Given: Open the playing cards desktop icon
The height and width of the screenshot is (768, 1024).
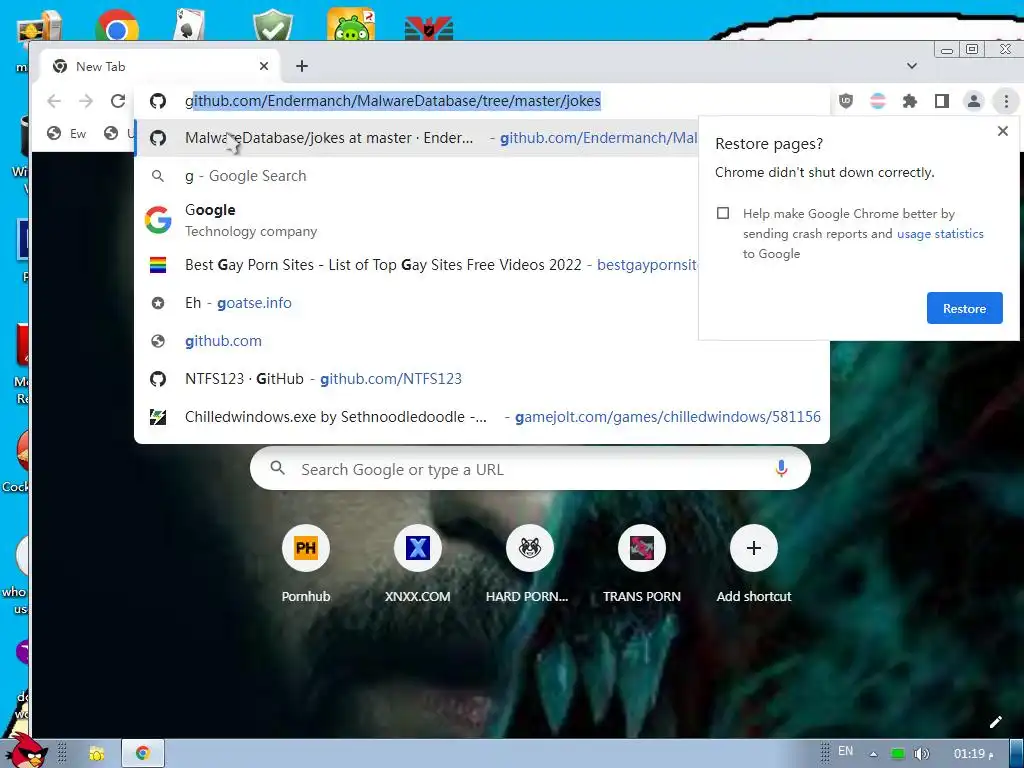Looking at the screenshot, I should point(189,26).
